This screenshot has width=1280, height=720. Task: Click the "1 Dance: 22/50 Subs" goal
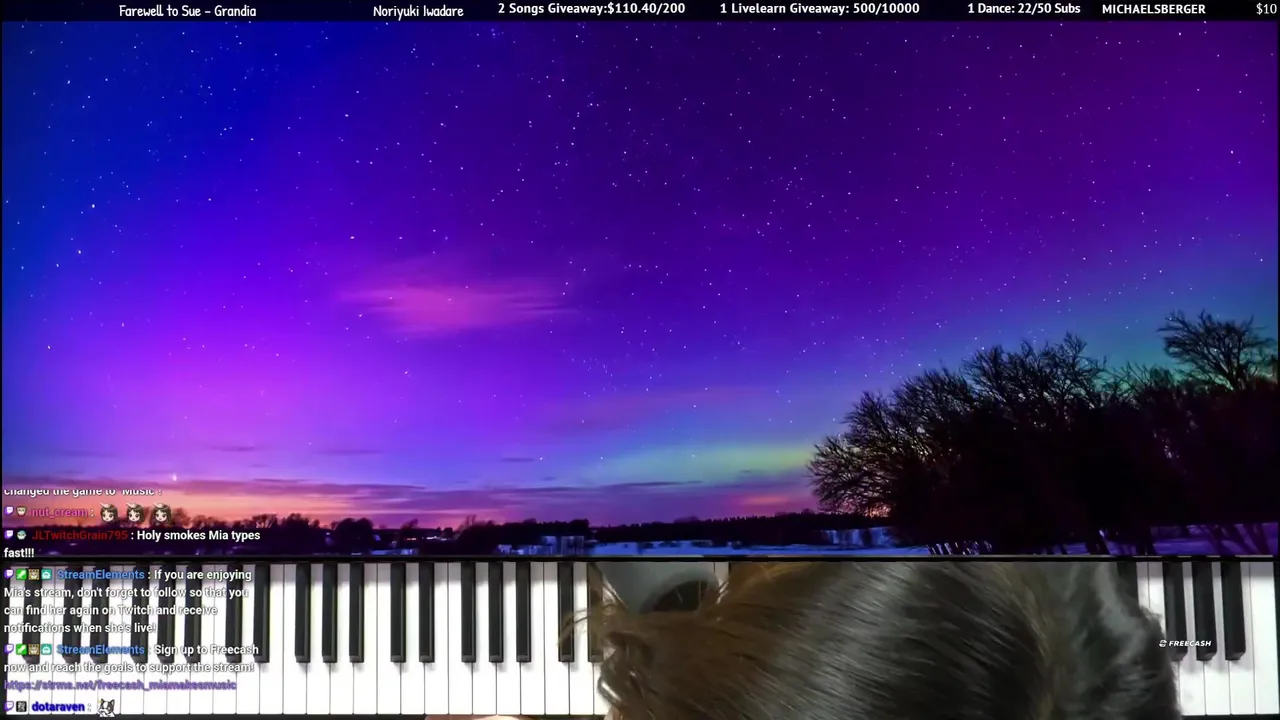pyautogui.click(x=1023, y=9)
